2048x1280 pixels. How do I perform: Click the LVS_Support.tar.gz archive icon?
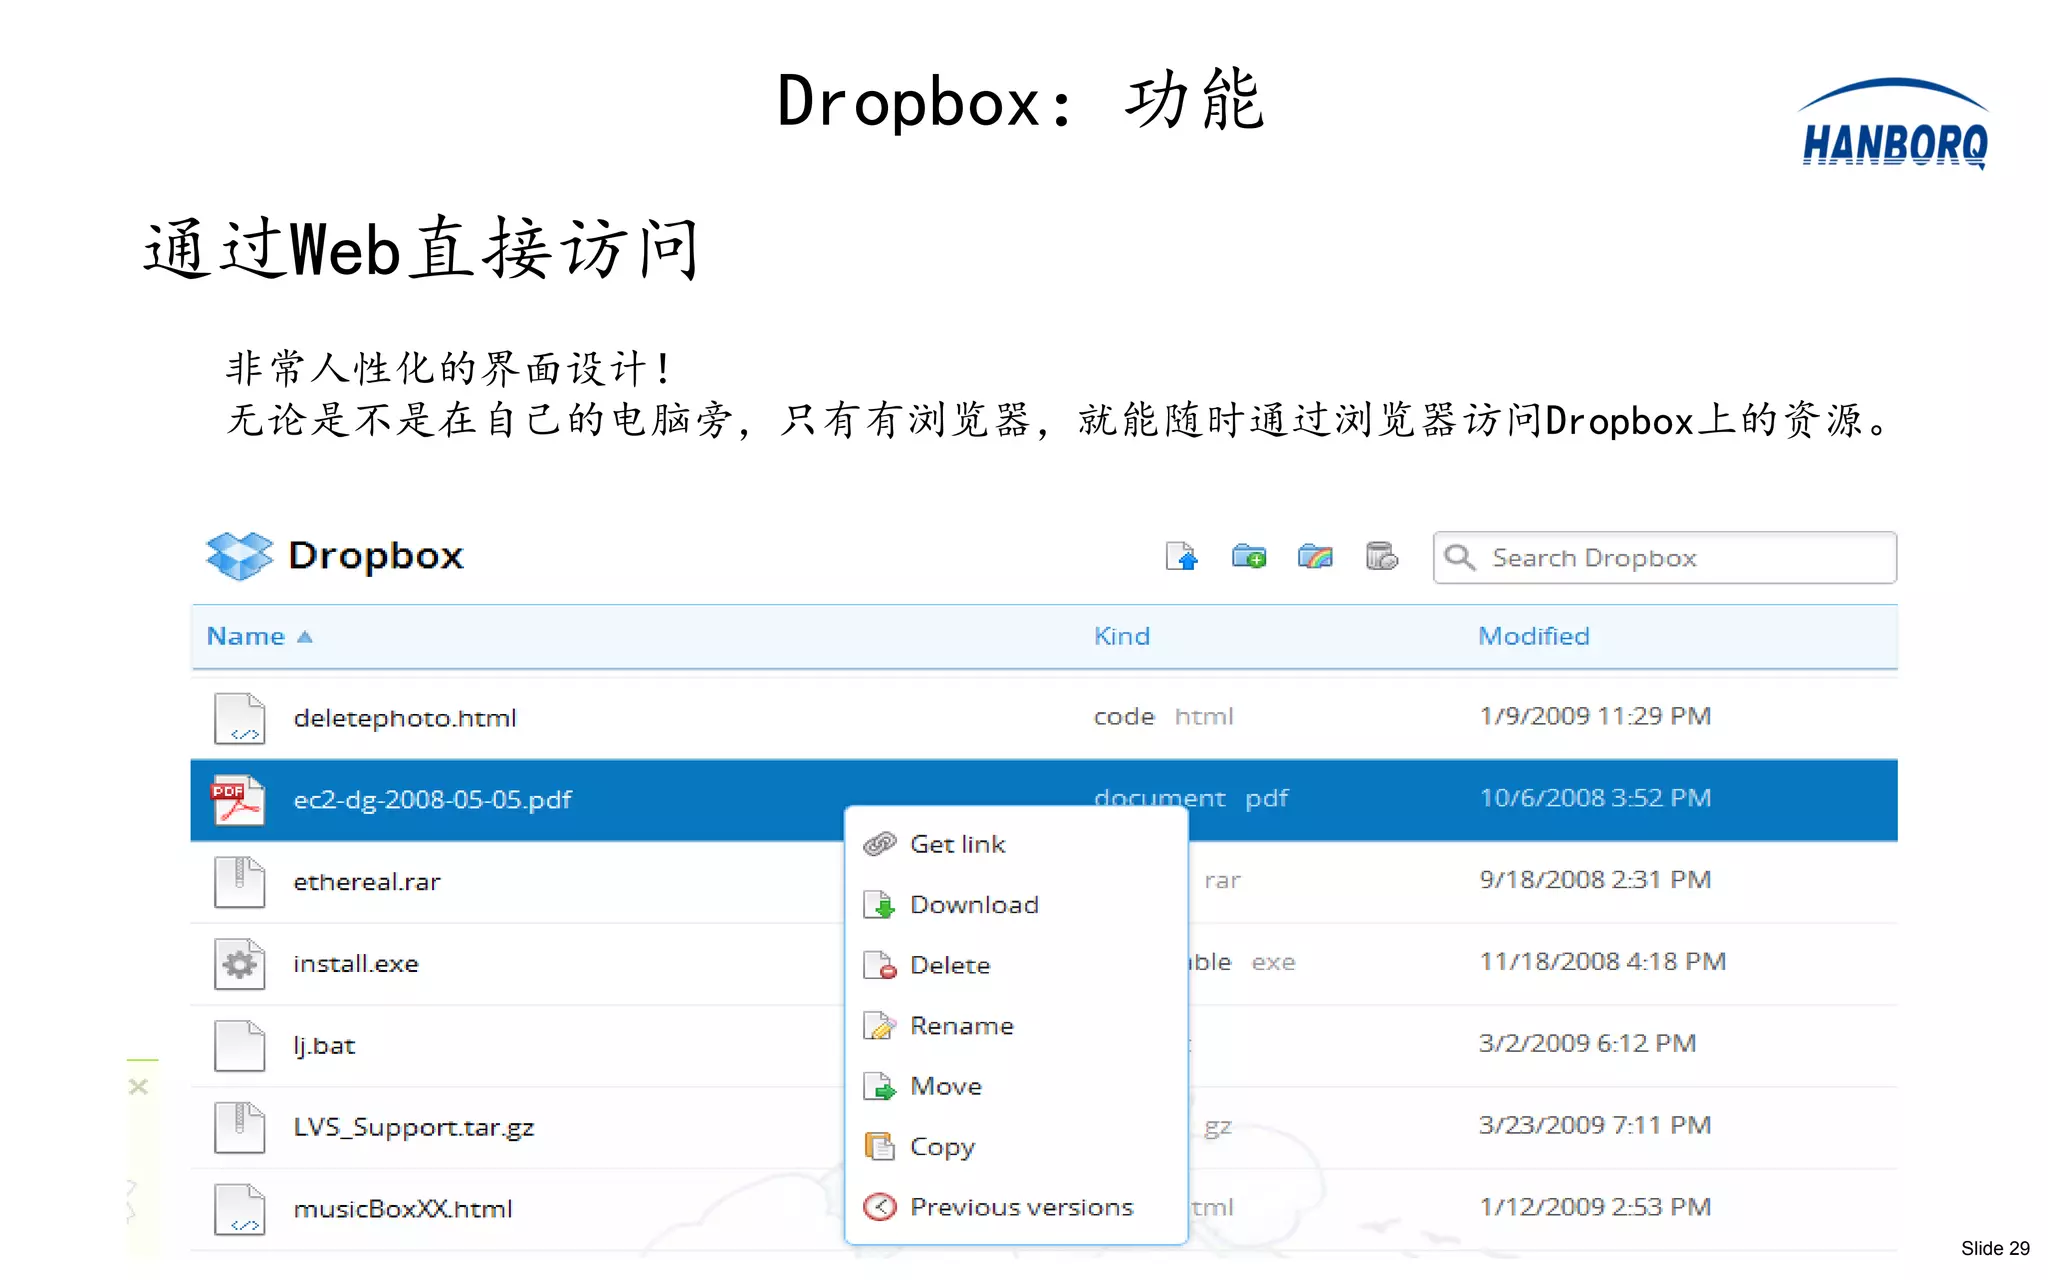tap(240, 1128)
